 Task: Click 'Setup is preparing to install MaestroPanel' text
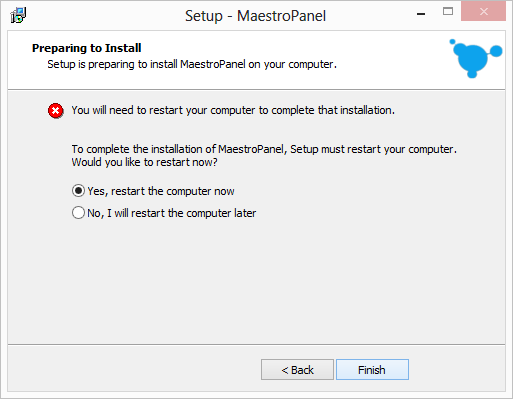click(192, 64)
